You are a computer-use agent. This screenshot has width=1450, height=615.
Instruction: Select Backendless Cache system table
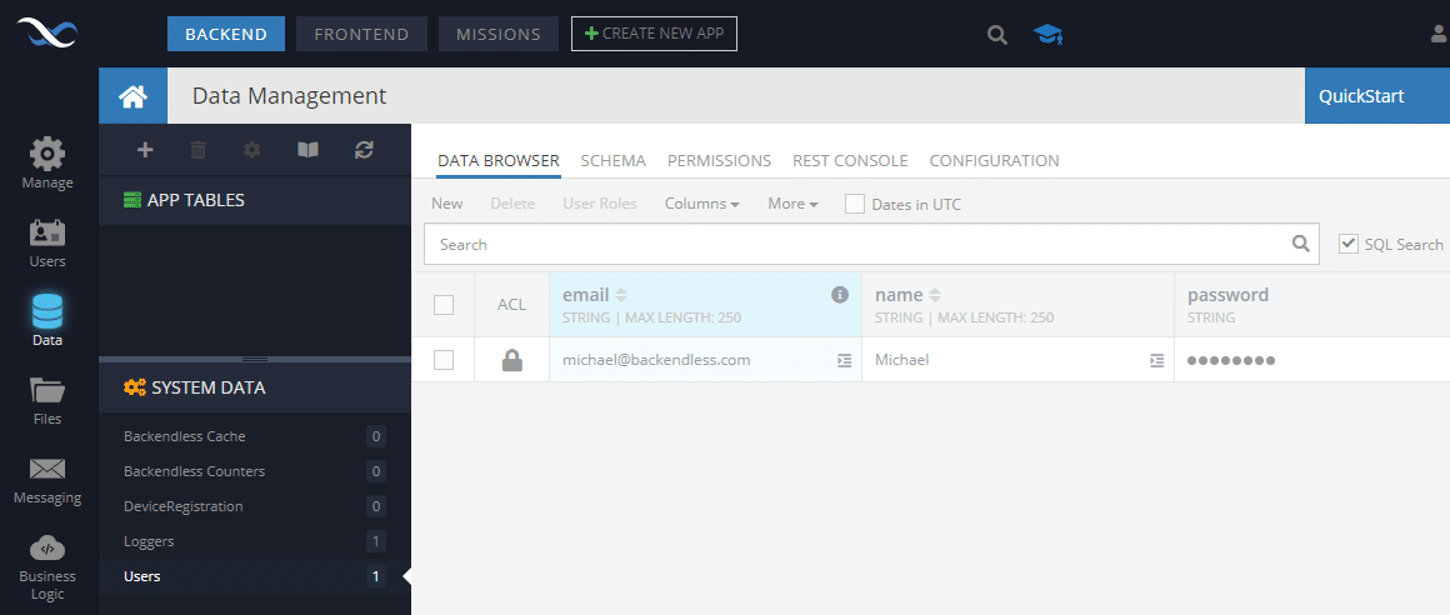pyautogui.click(x=254, y=436)
